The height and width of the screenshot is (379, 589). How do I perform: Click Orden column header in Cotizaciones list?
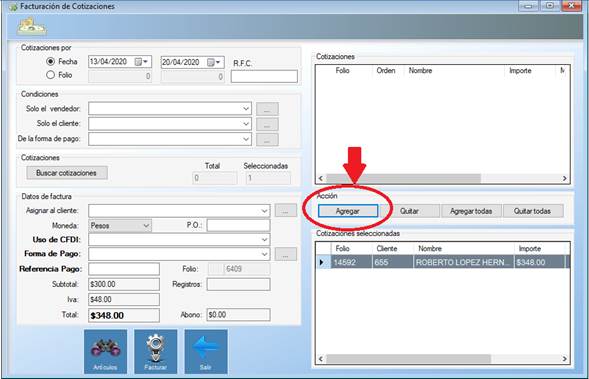(386, 71)
